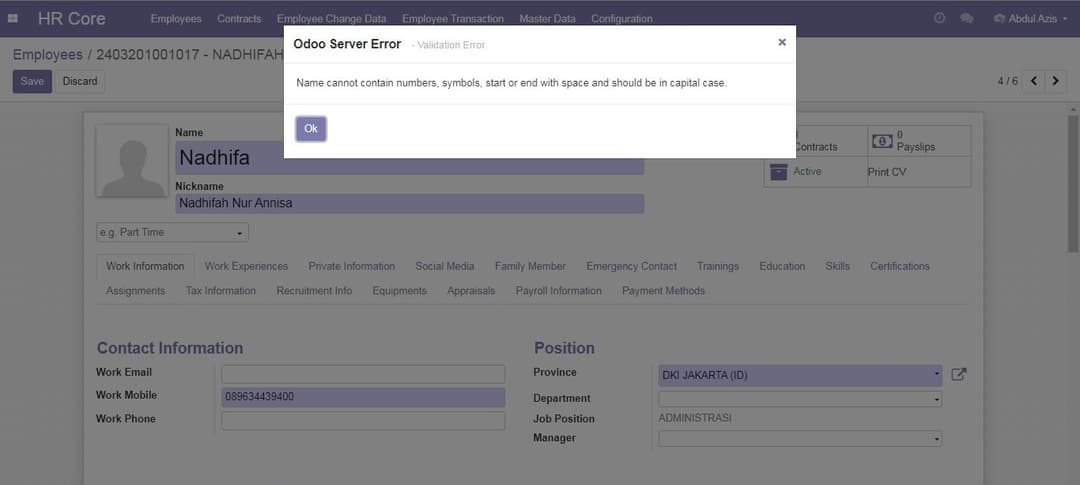Switch to Appraisals tab
The height and width of the screenshot is (485, 1080).
pyautogui.click(x=471, y=291)
